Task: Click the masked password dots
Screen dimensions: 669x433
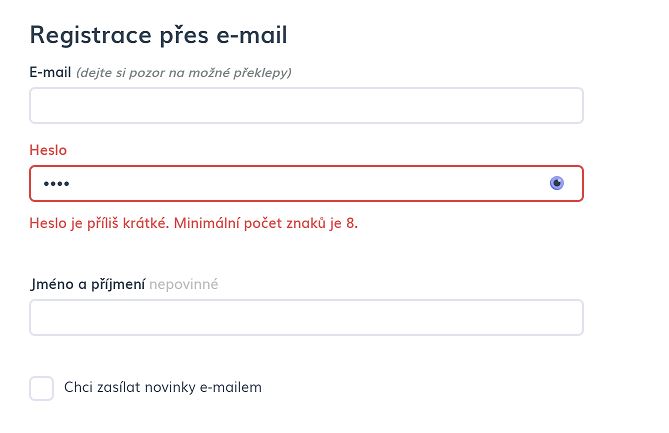Action: pyautogui.click(x=56, y=184)
